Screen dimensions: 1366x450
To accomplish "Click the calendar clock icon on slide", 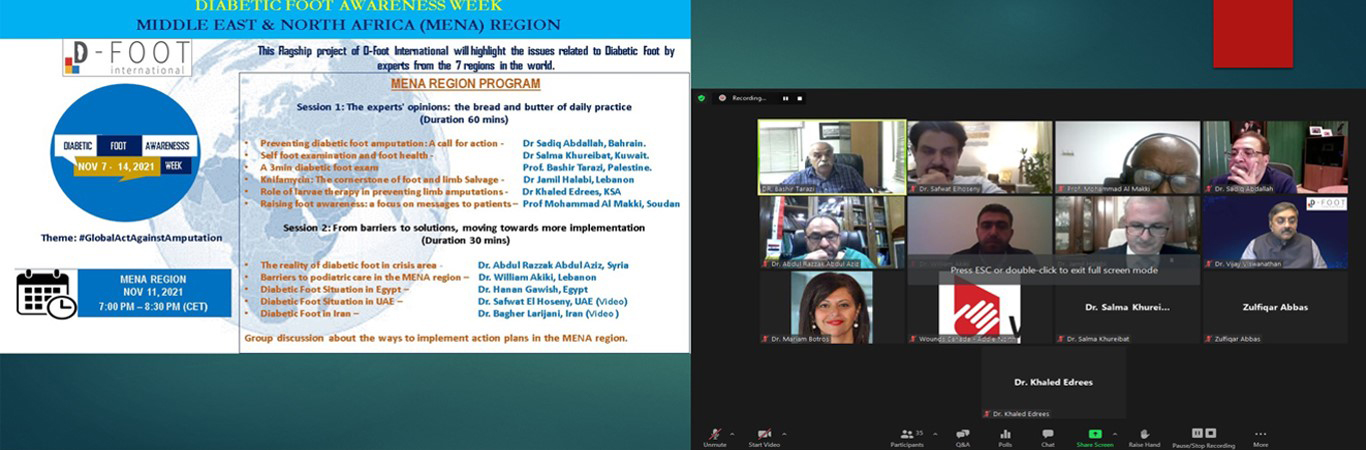I will click(46, 294).
